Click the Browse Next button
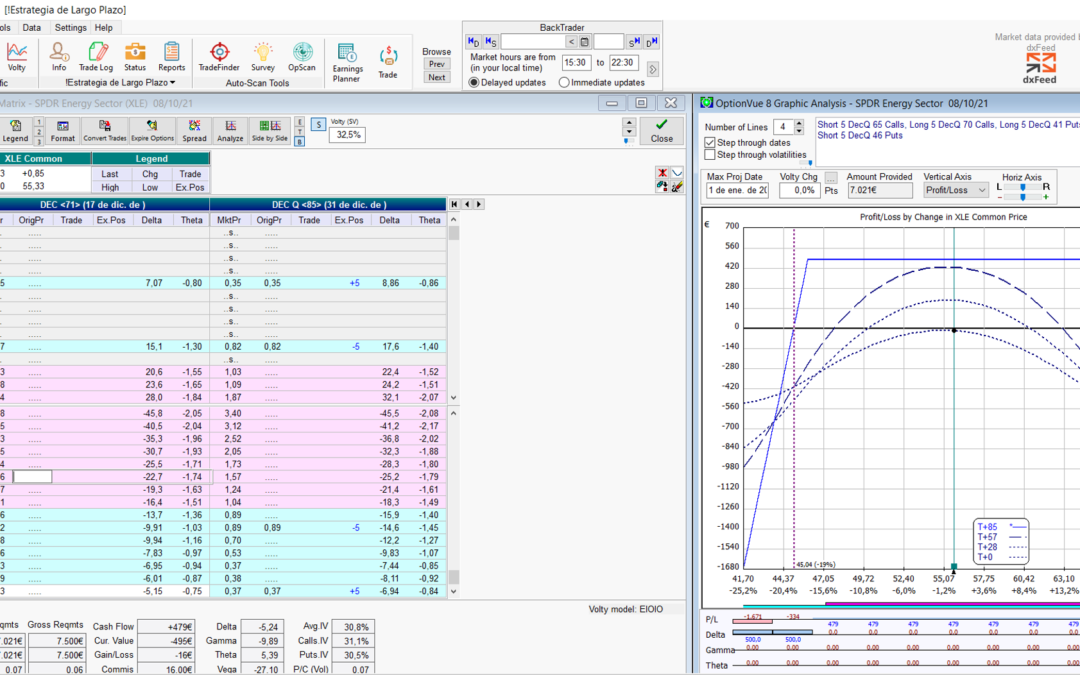The height and width of the screenshot is (675, 1080). point(437,77)
